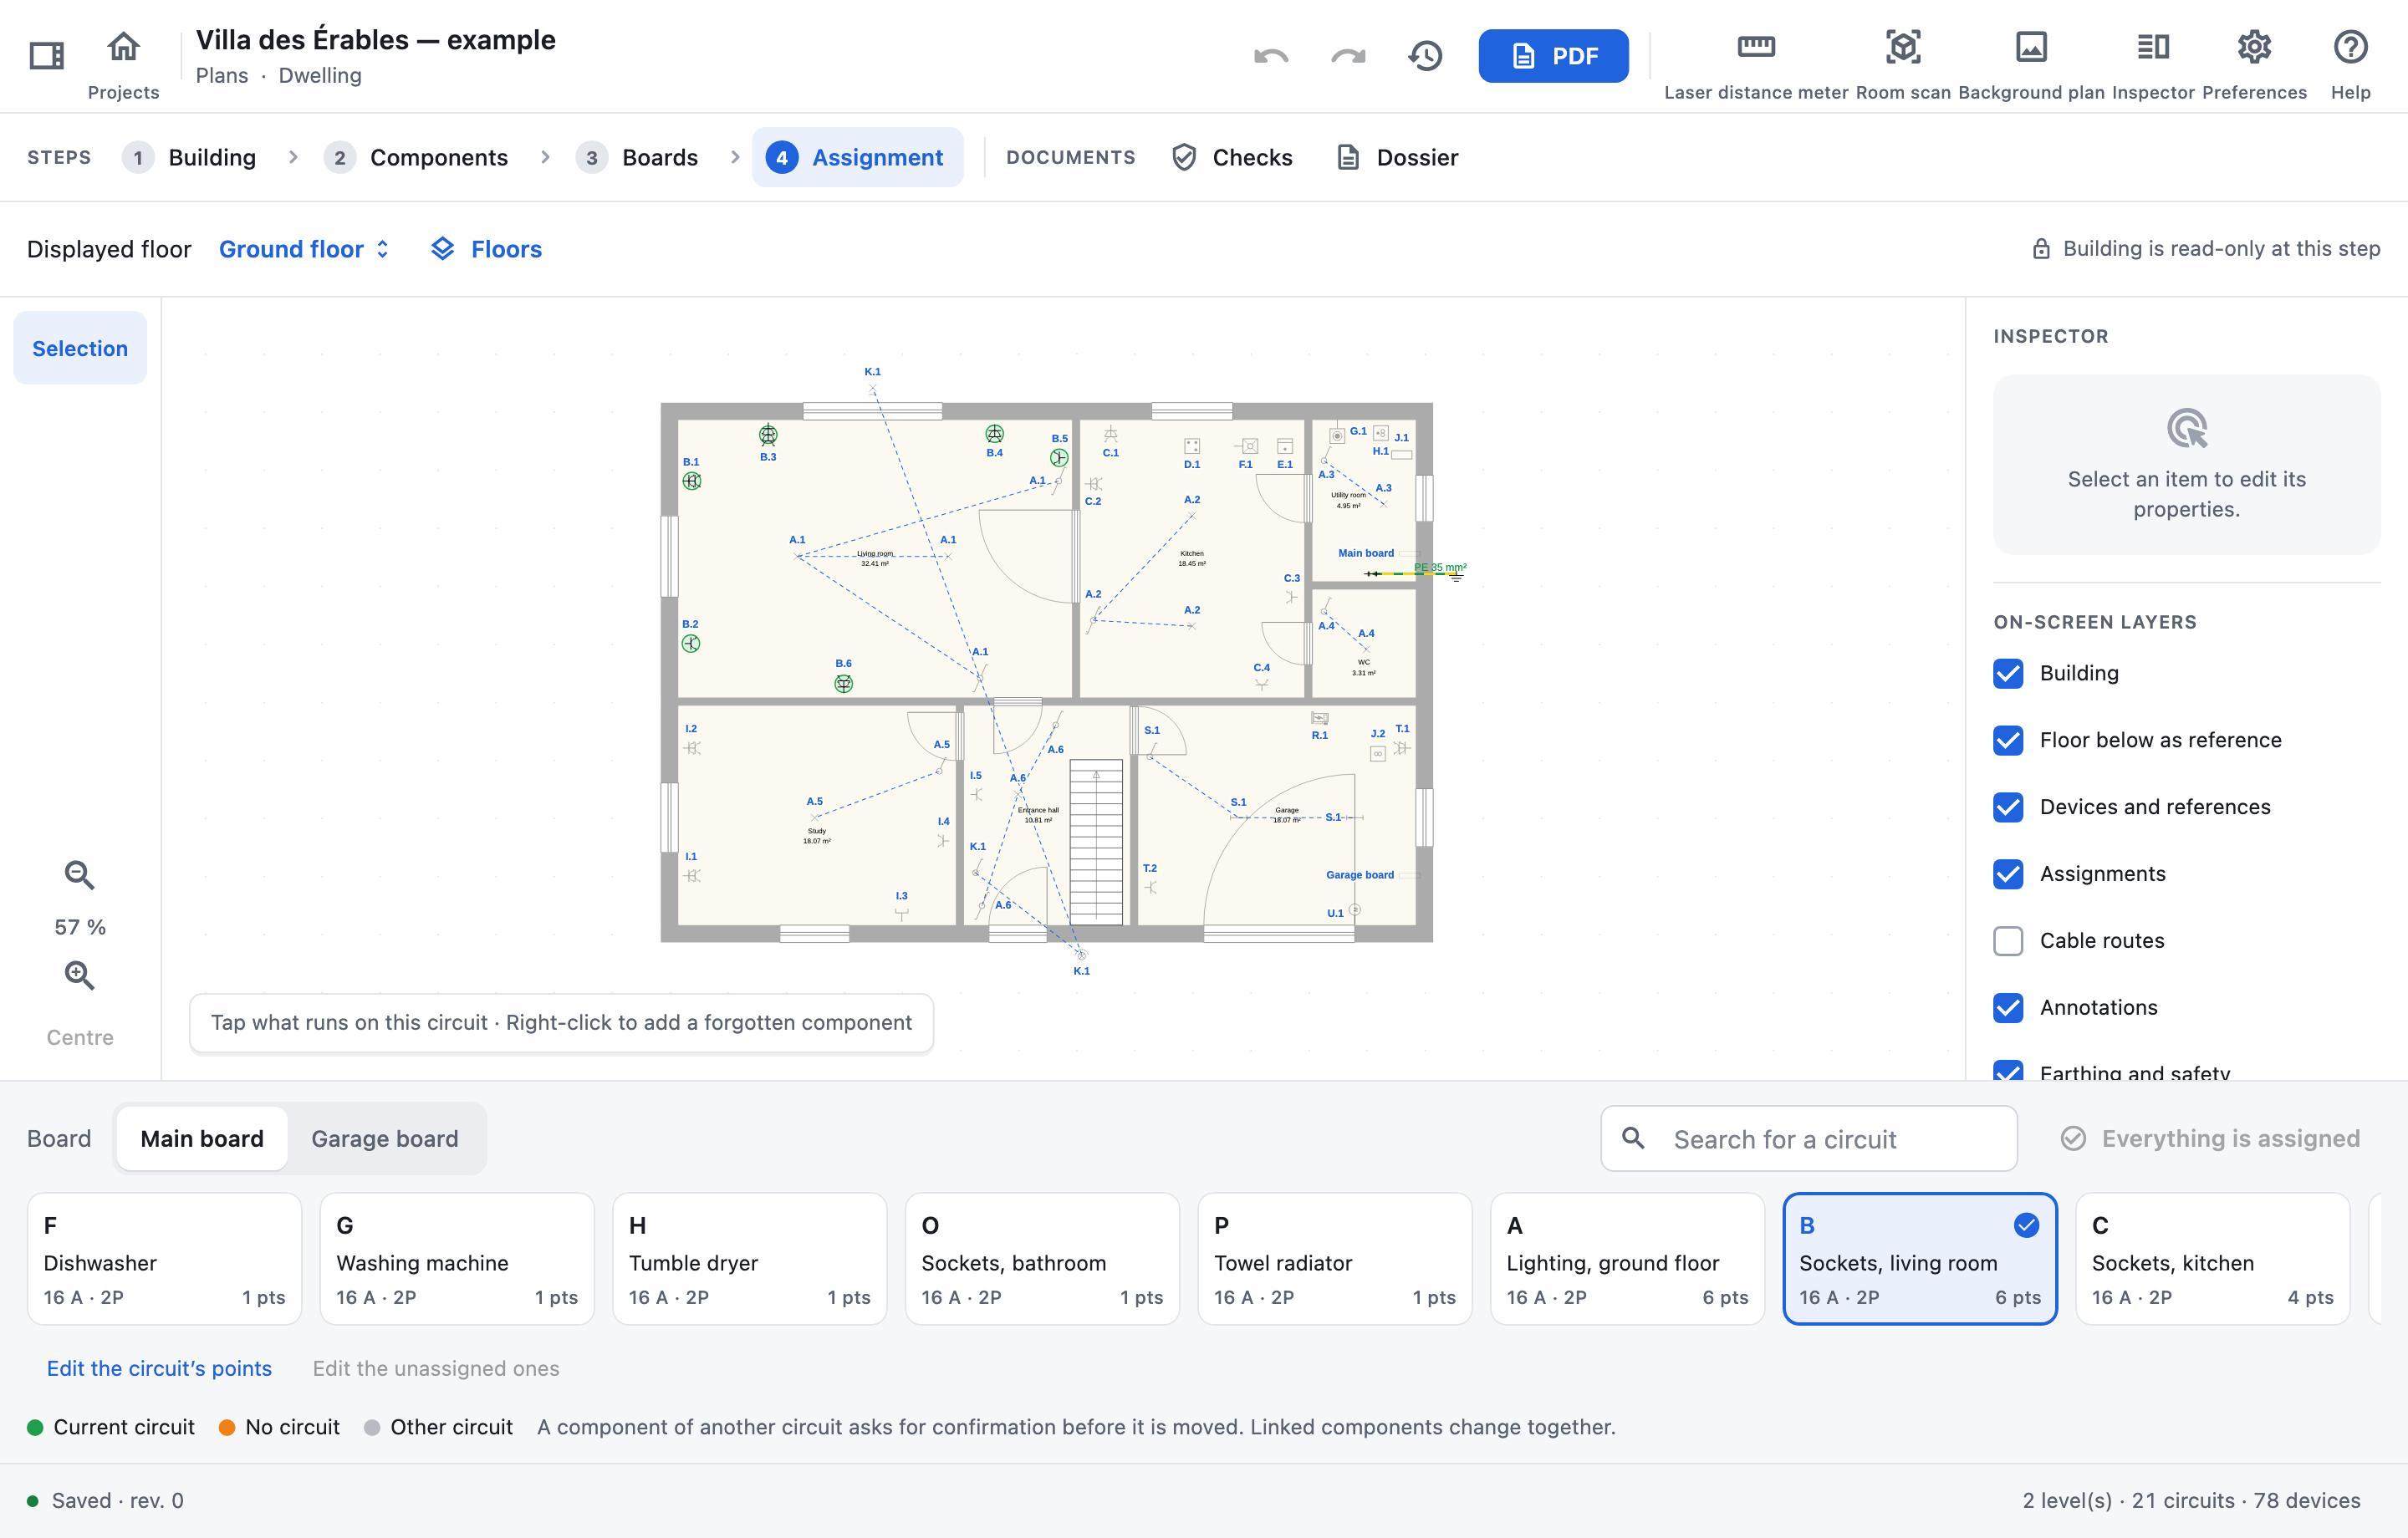This screenshot has width=2408, height=1538.
Task: Open the Projects home icon
Action: coord(123,47)
